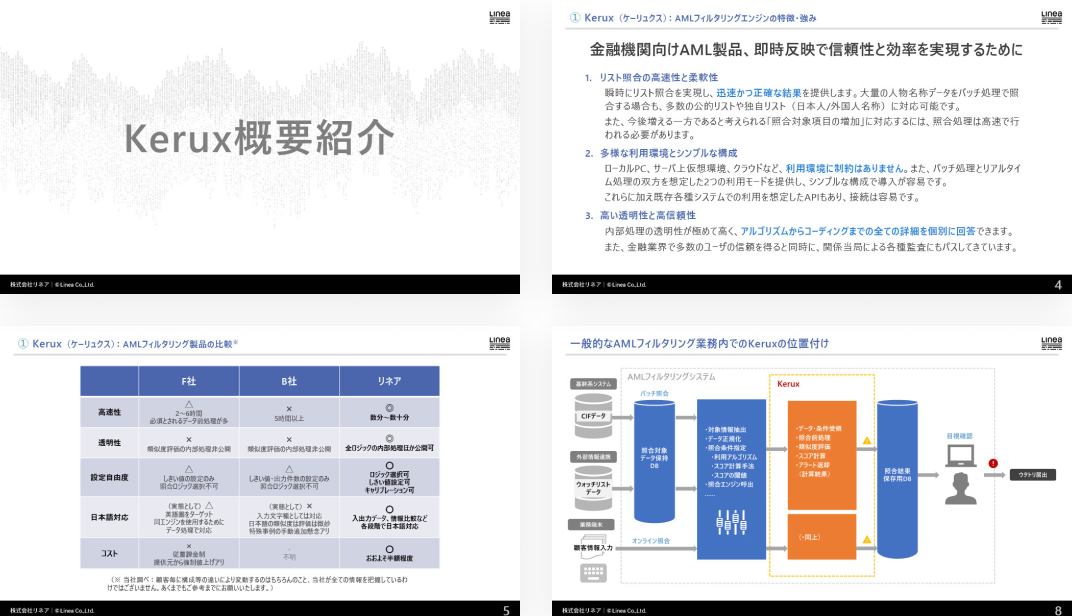The width and height of the screenshot is (1072, 616).
Task: Select the CIFデータ database cylinder
Action: point(593,416)
